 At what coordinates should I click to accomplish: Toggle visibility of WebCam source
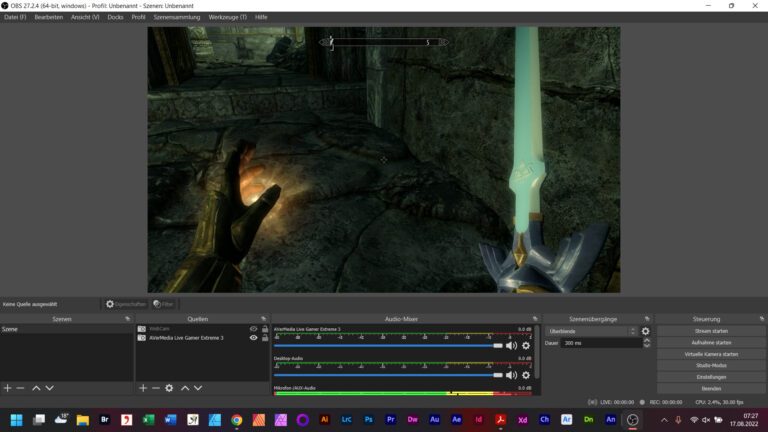pyautogui.click(x=253, y=329)
